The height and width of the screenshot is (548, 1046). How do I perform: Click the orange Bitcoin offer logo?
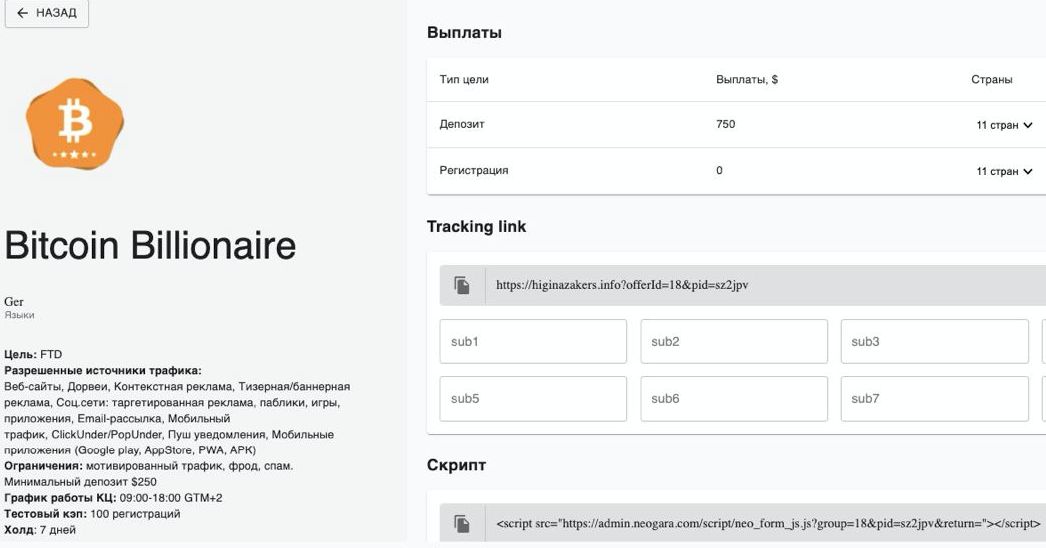pos(75,124)
